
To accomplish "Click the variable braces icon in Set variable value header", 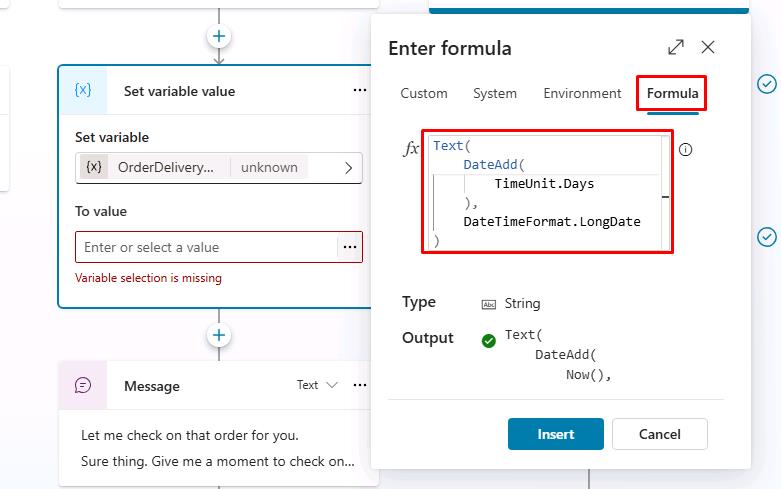I will [x=83, y=90].
